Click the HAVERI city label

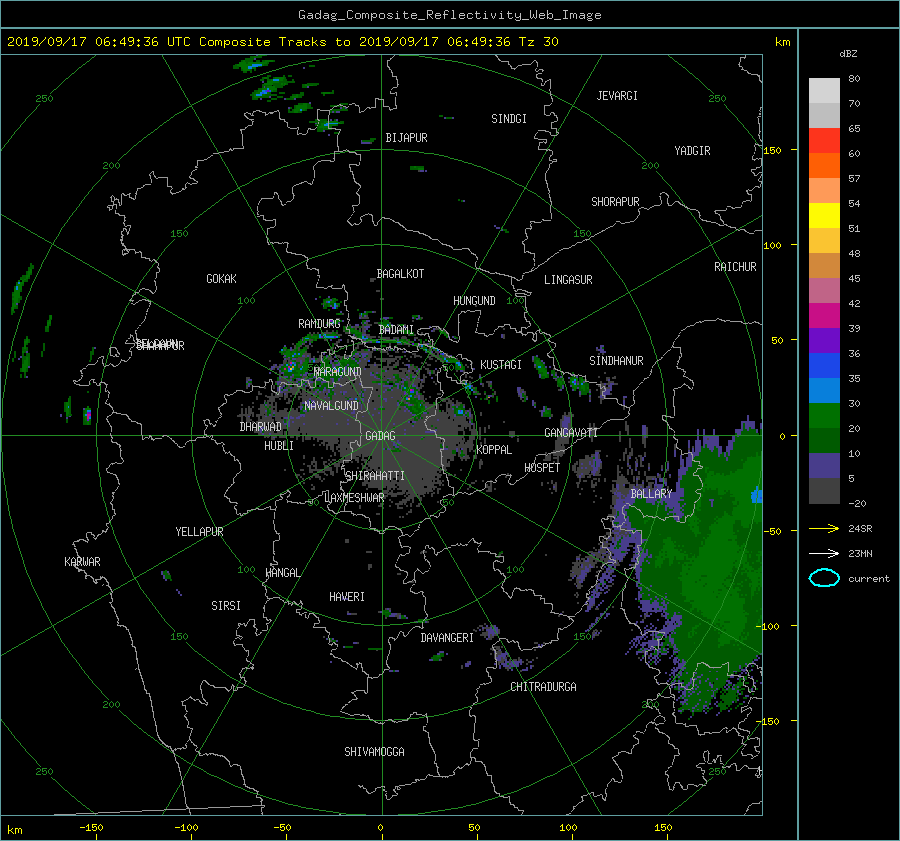coord(347,597)
